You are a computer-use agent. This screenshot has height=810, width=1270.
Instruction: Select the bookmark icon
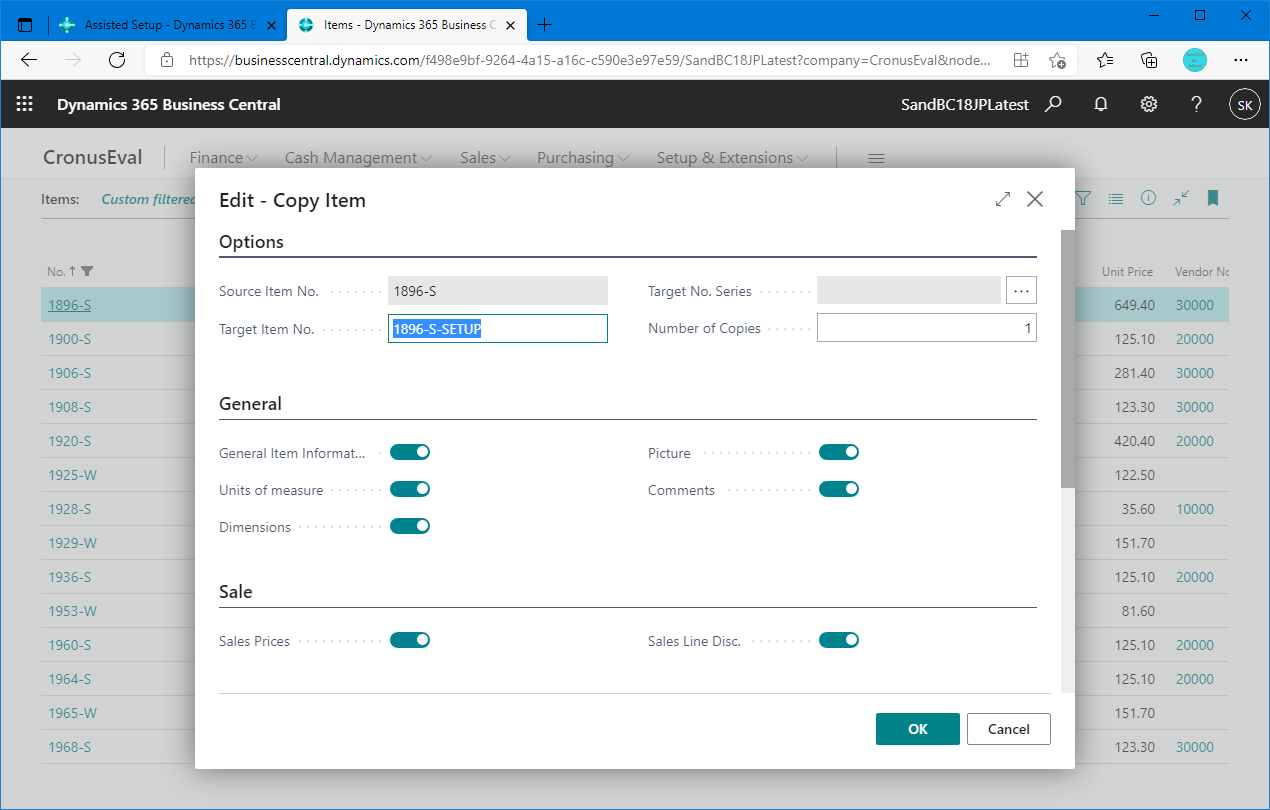pos(1213,198)
